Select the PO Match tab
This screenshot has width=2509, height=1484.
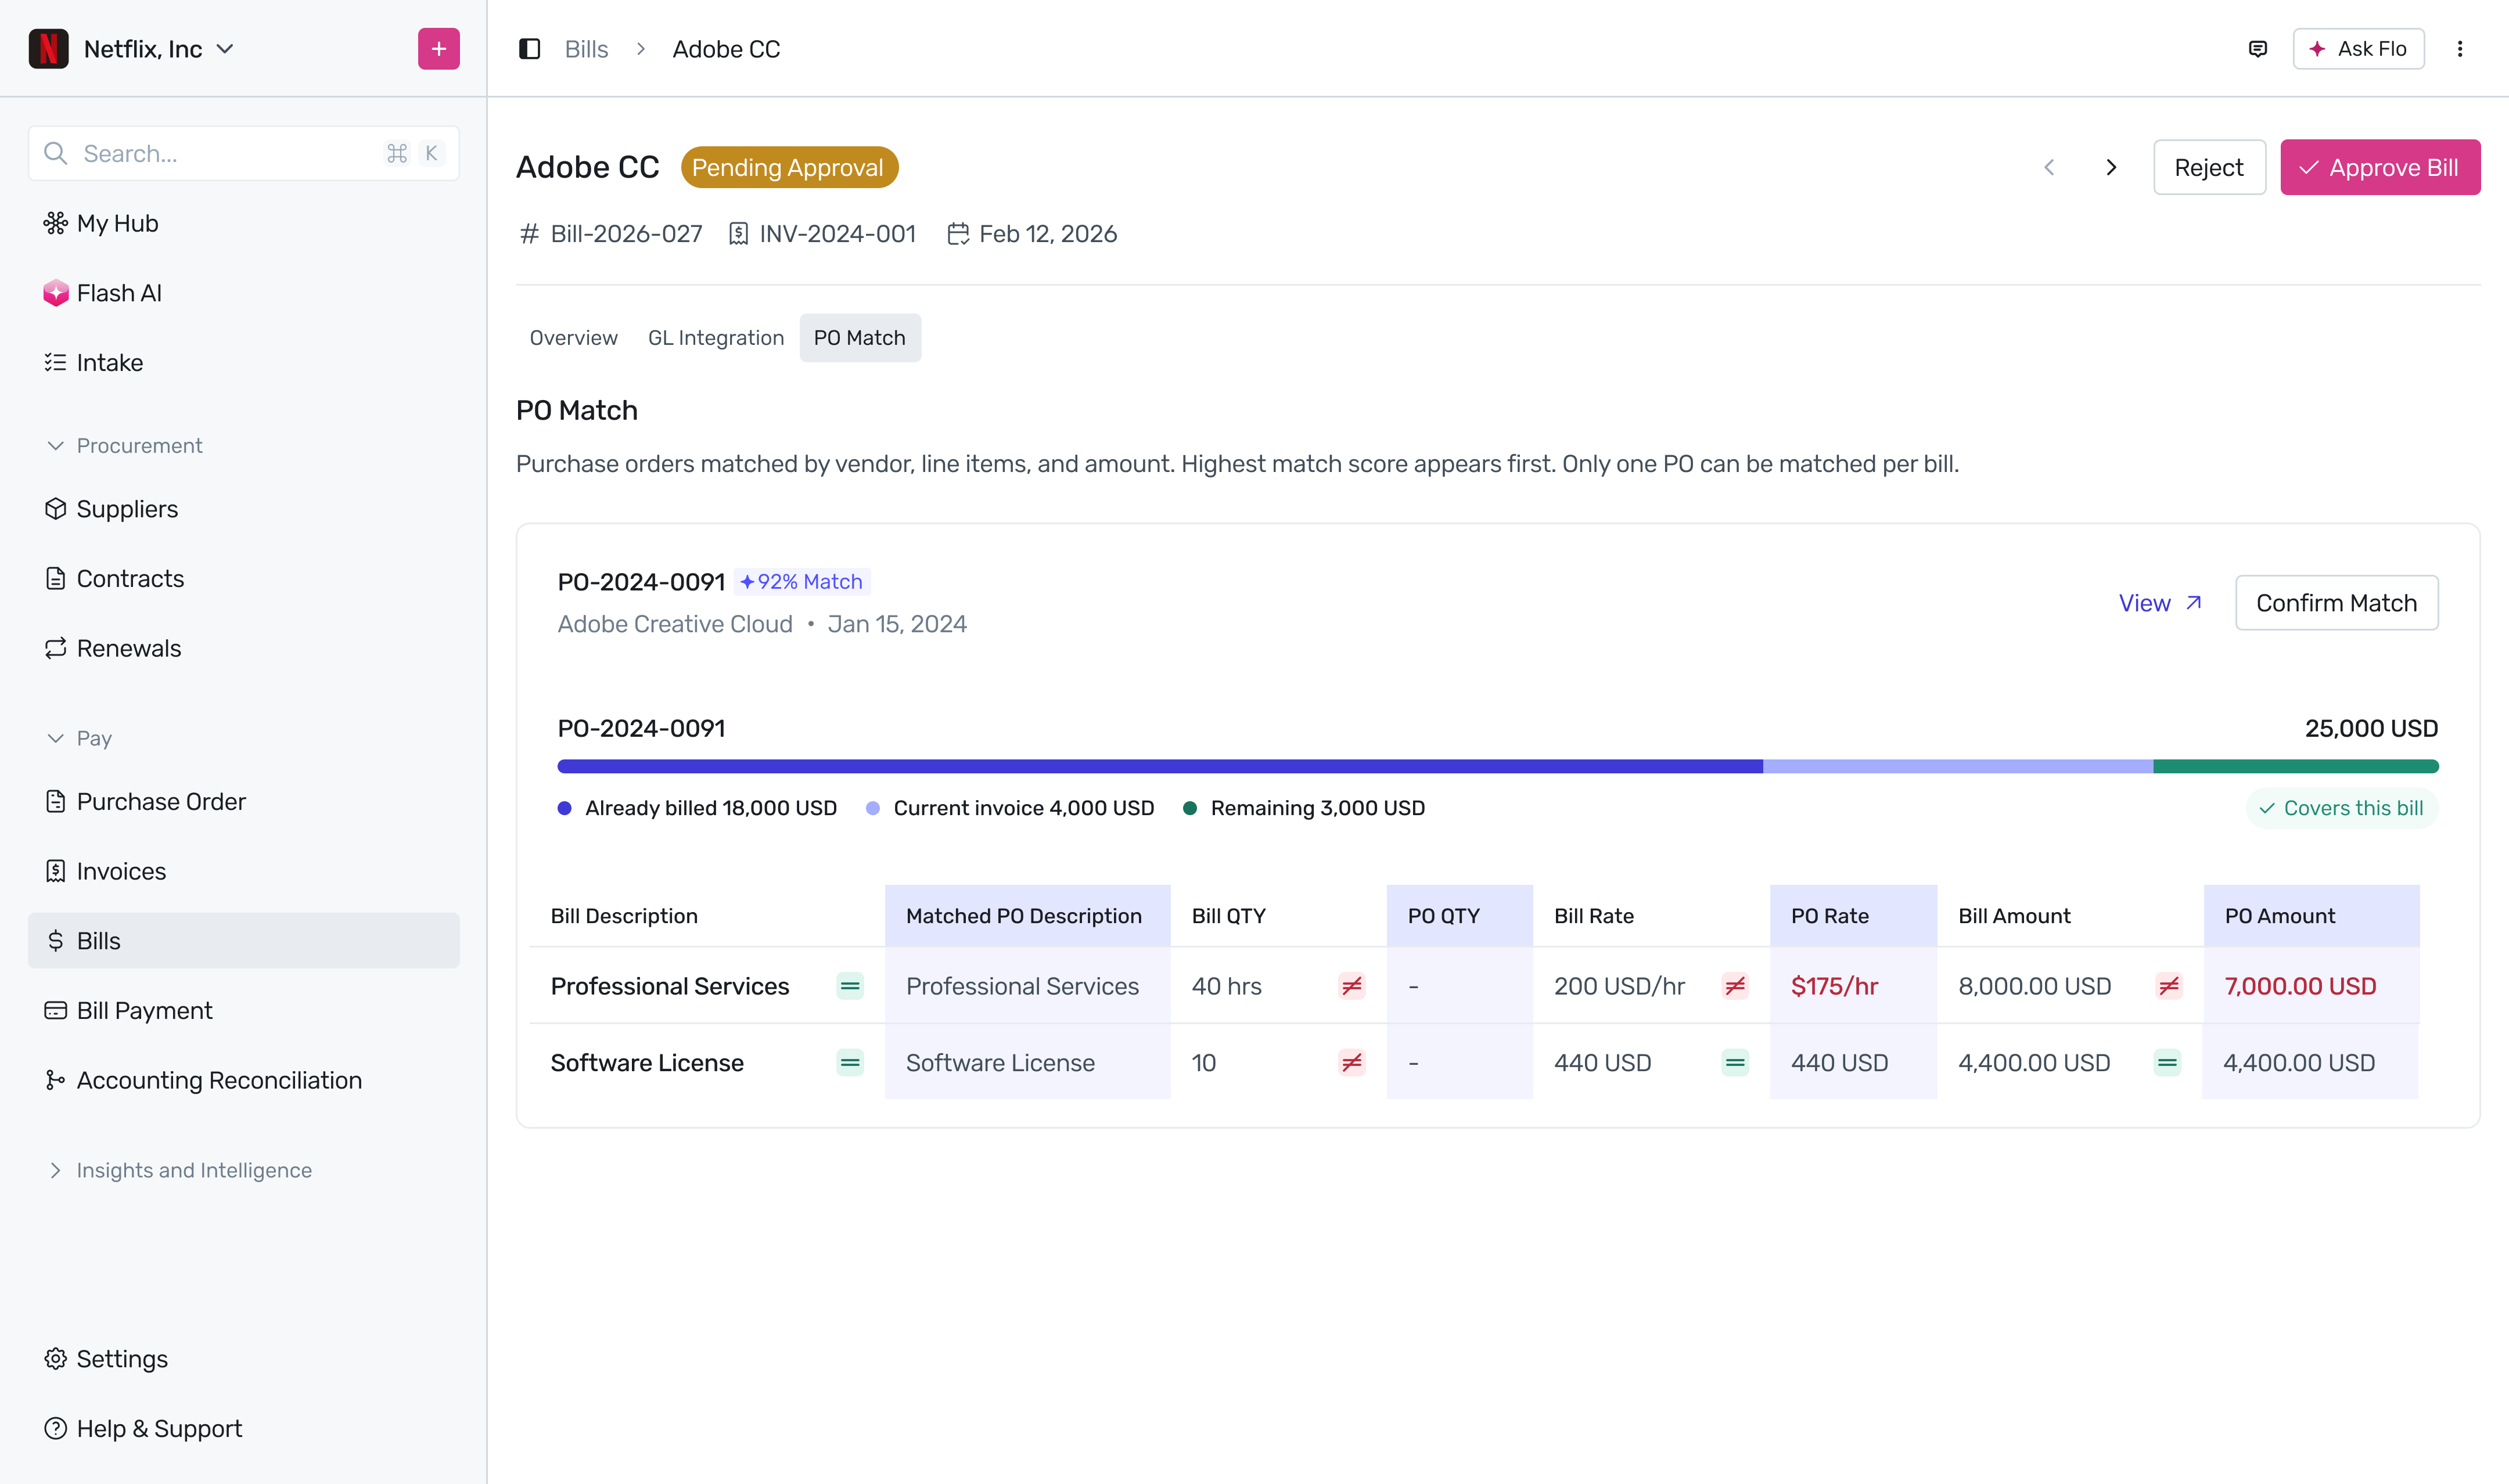pyautogui.click(x=859, y=338)
